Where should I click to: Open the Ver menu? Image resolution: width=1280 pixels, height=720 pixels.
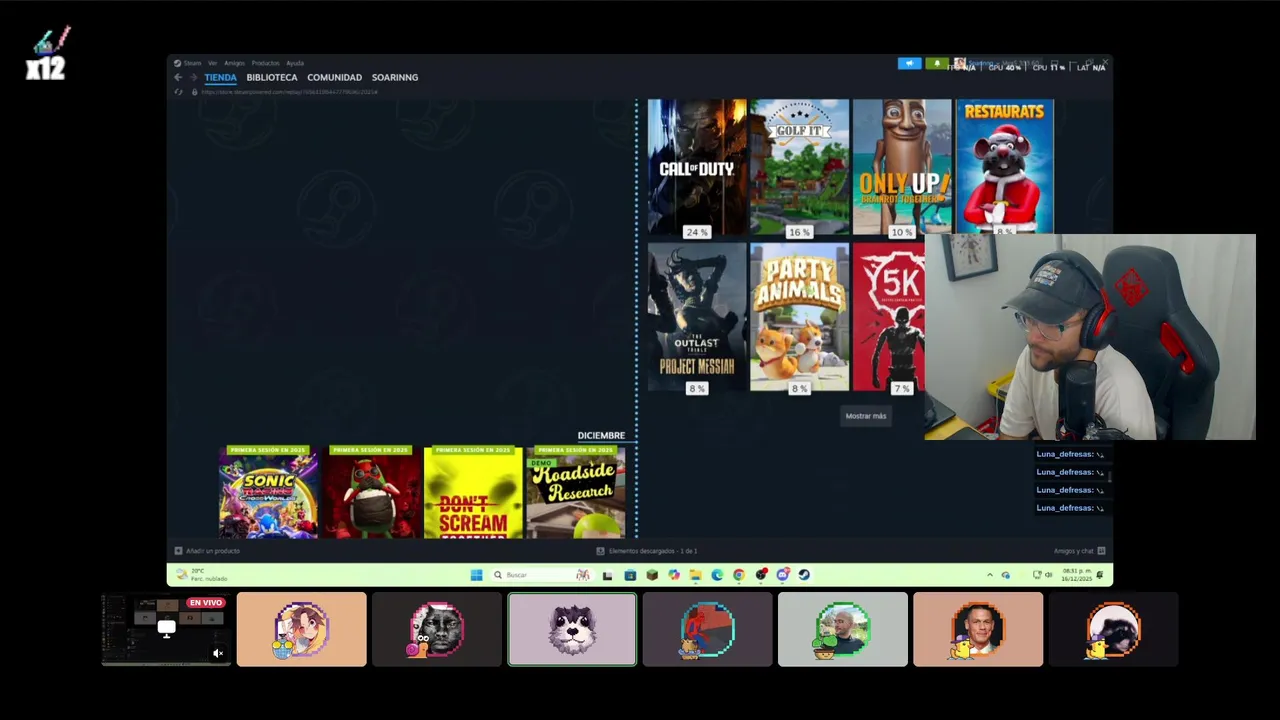(212, 63)
